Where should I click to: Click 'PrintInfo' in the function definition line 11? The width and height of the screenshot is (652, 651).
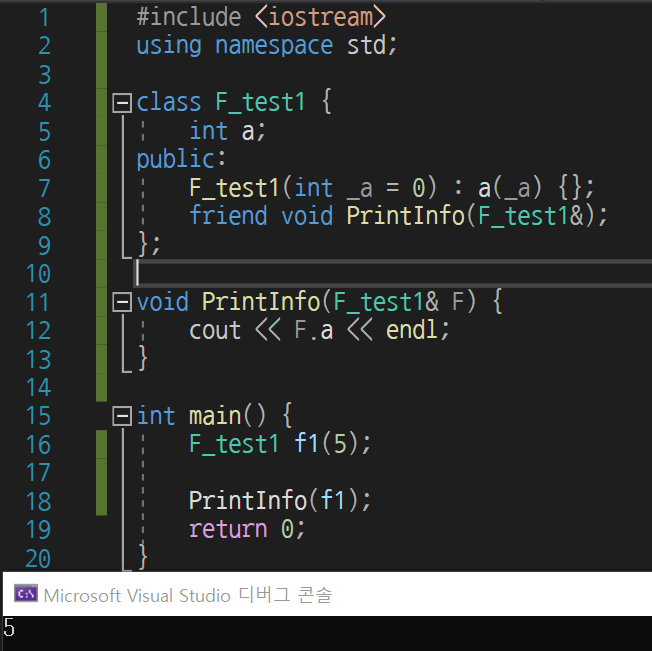pyautogui.click(x=261, y=302)
